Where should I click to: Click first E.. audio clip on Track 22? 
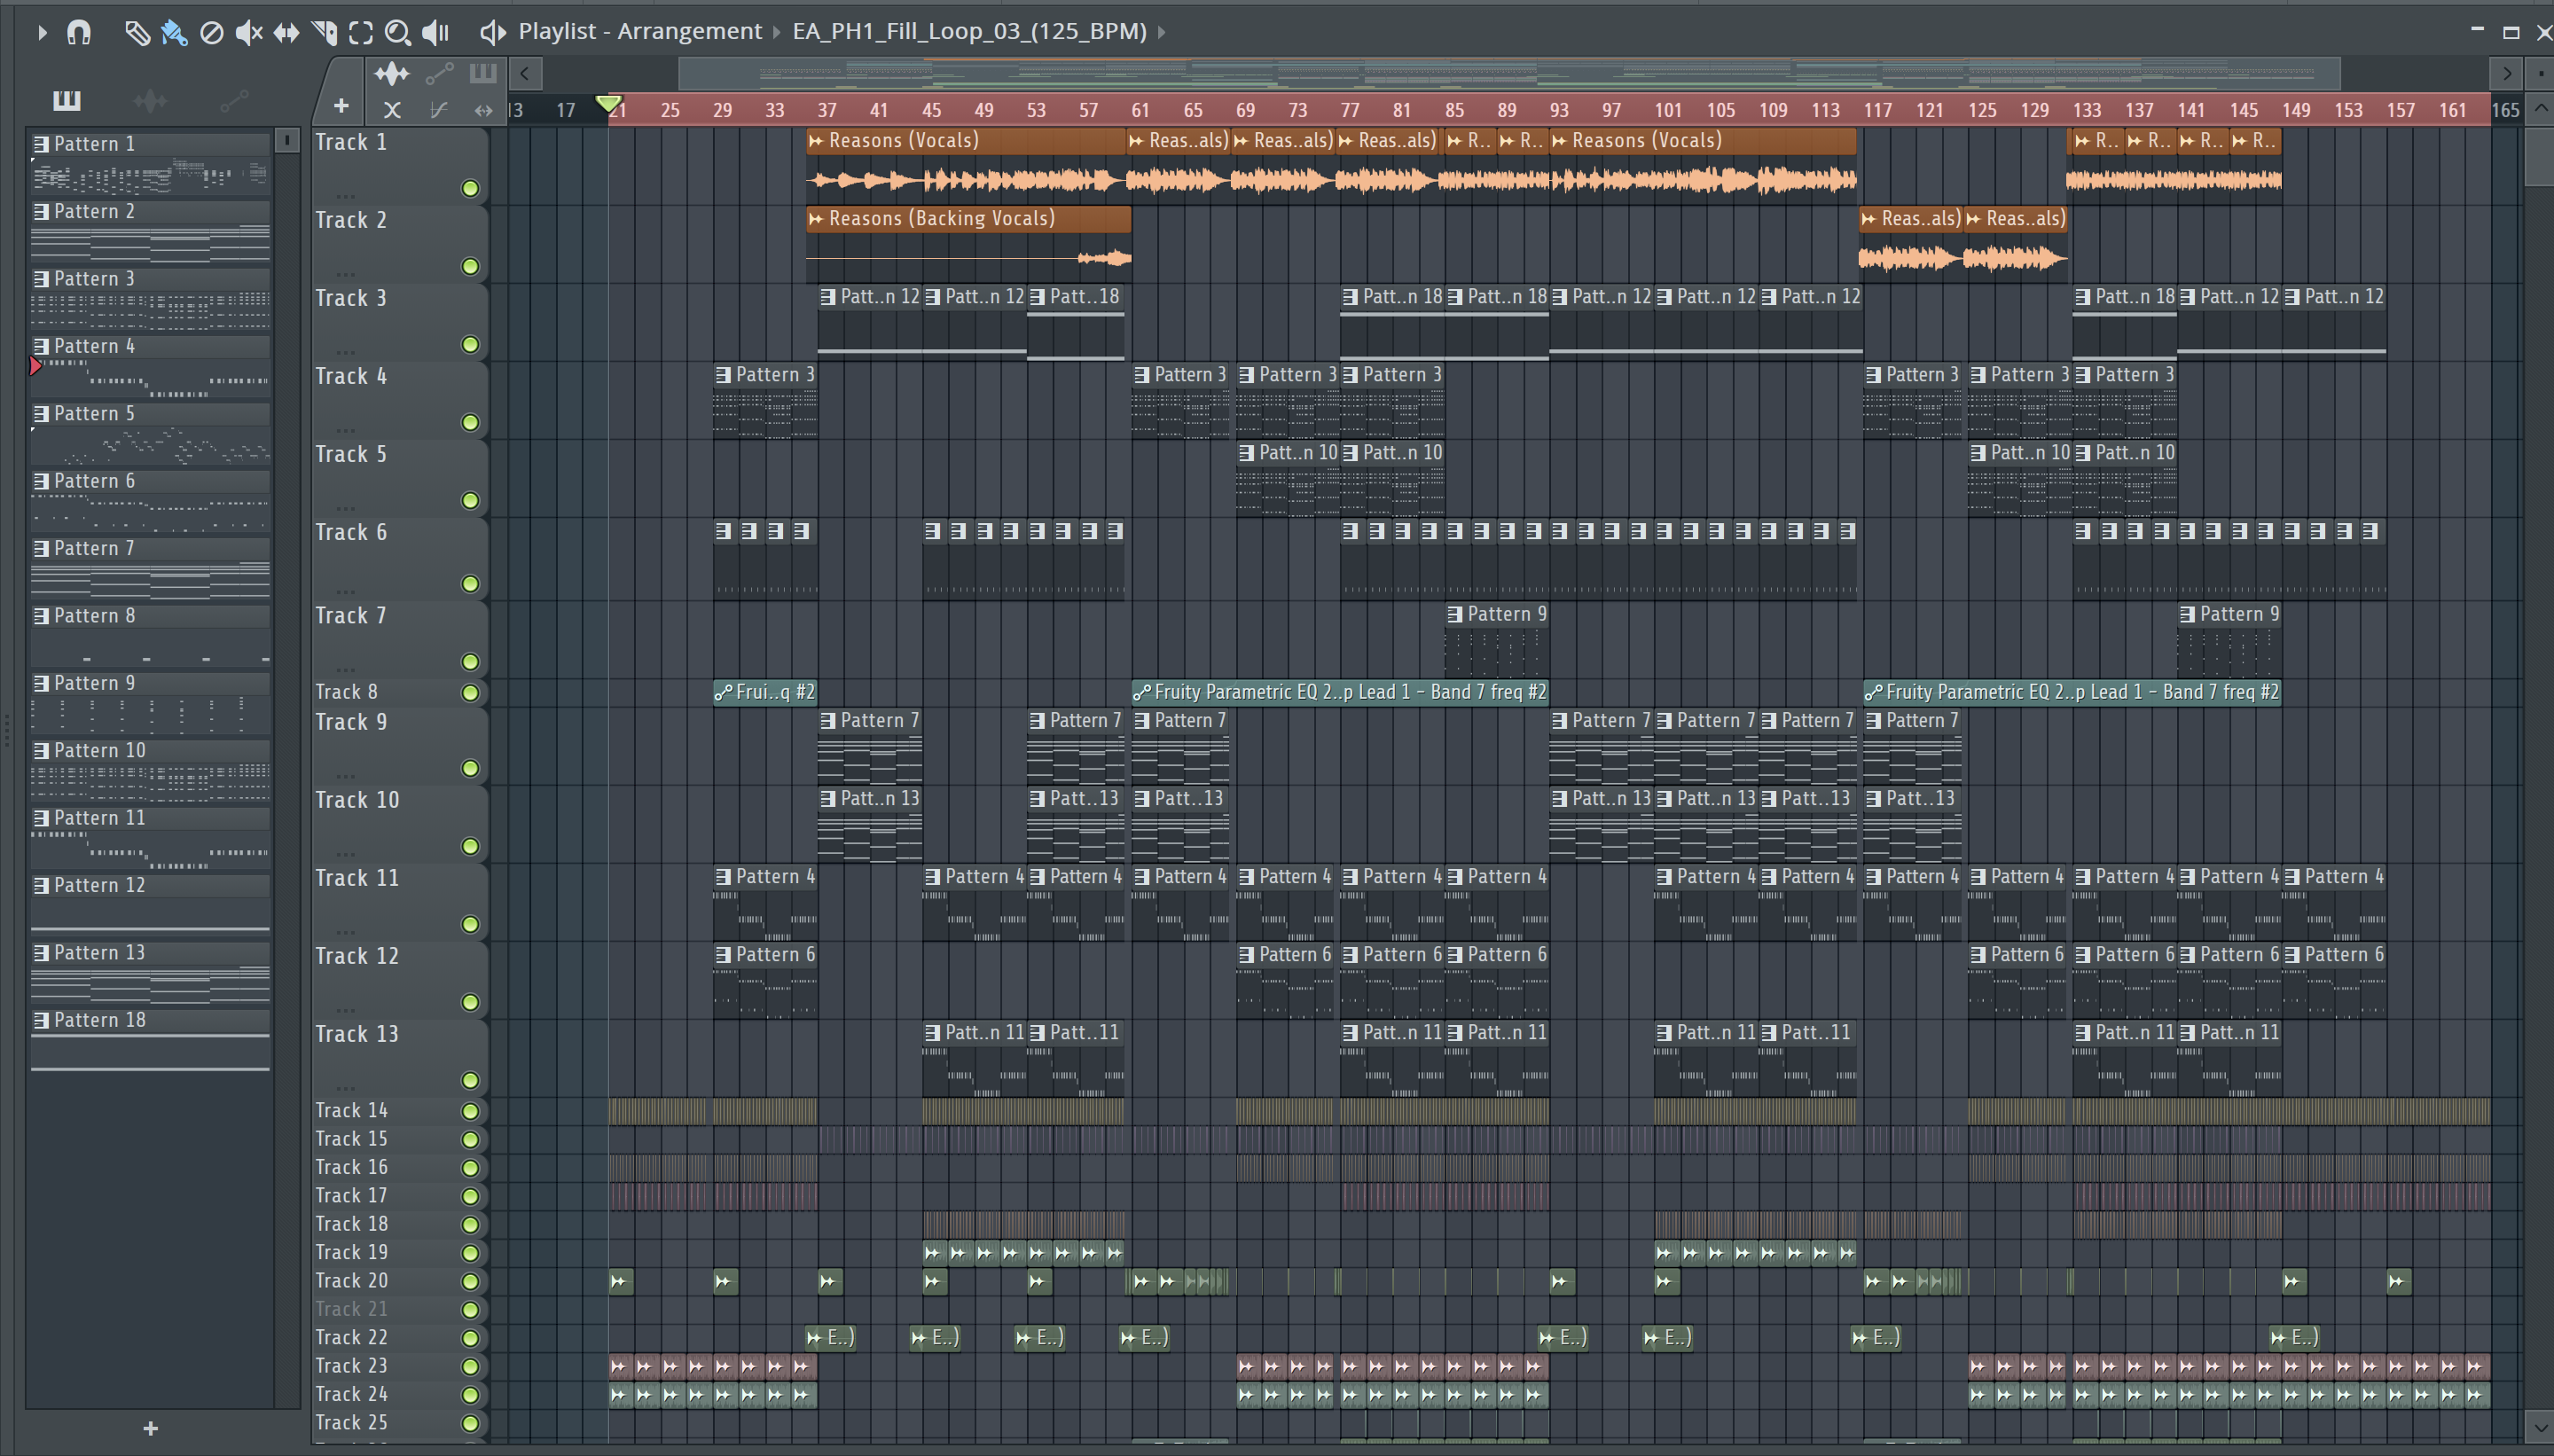tap(831, 1338)
